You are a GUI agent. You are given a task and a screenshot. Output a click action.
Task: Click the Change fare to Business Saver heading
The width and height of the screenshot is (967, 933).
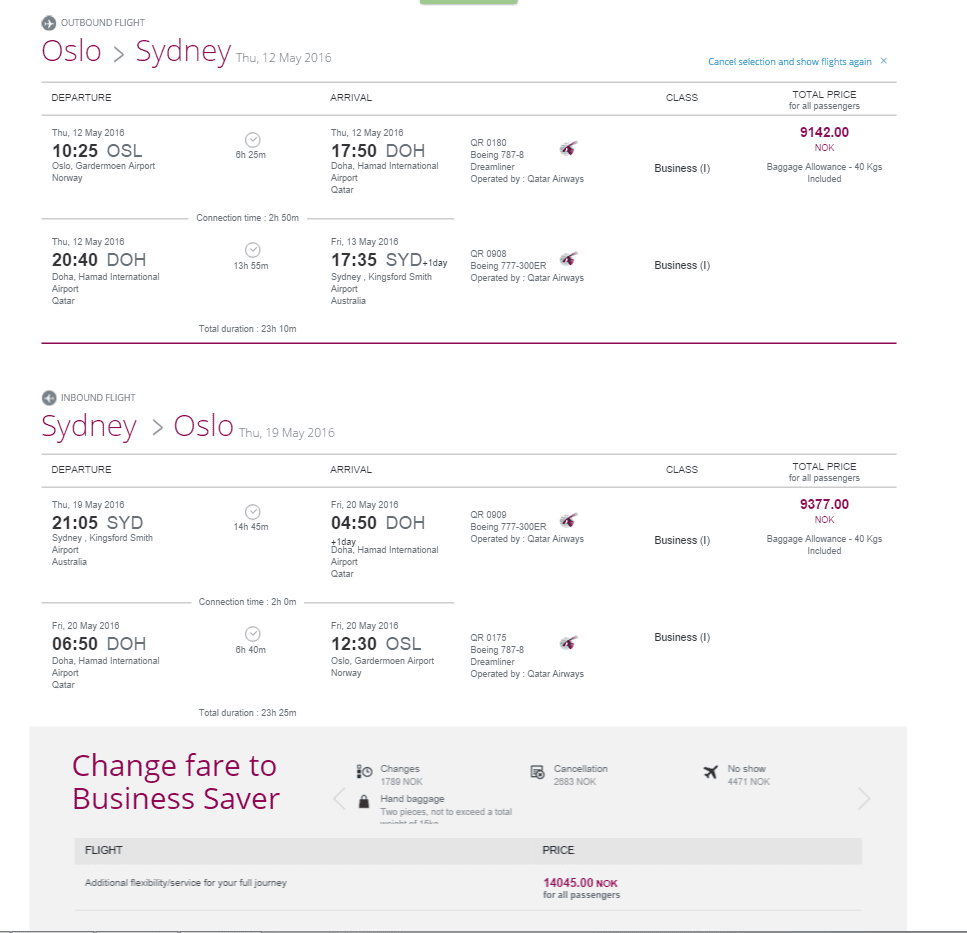click(176, 782)
